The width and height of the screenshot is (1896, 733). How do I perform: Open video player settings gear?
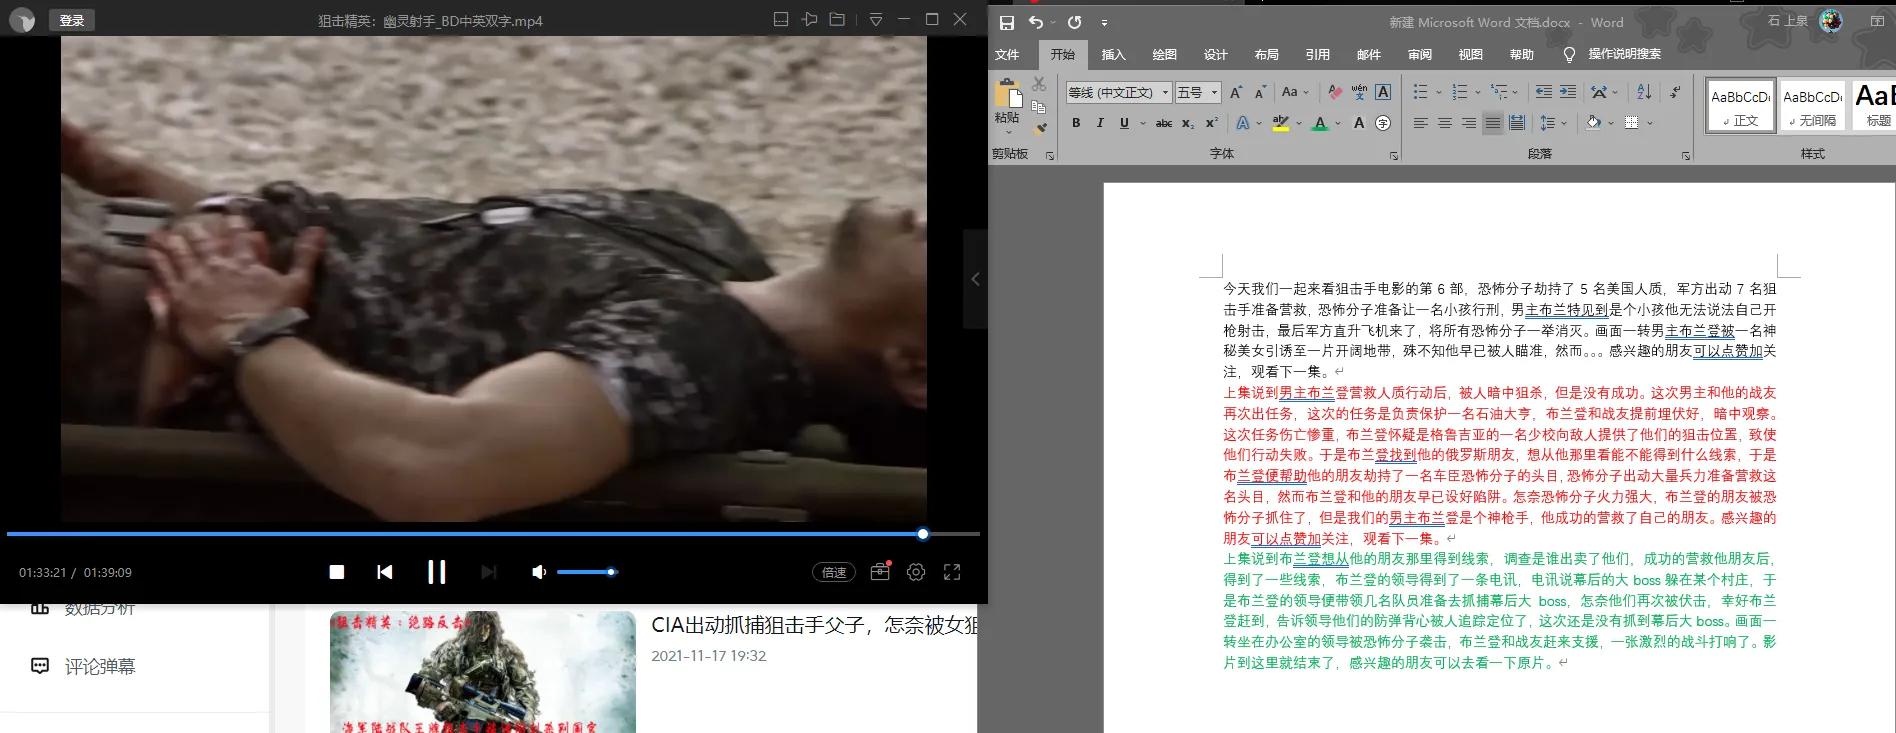tap(916, 572)
